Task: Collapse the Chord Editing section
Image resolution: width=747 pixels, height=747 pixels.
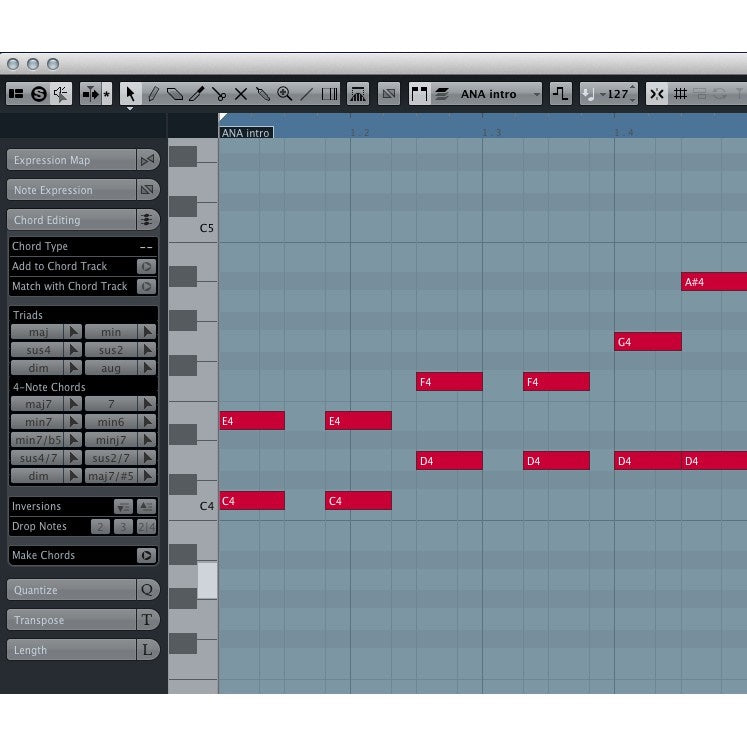Action: coord(71,220)
